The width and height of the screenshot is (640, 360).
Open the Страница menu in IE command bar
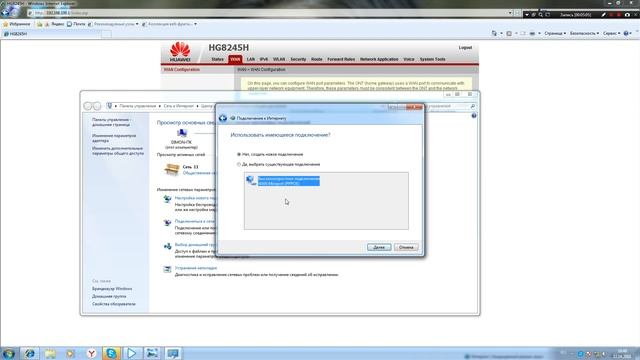click(x=555, y=33)
